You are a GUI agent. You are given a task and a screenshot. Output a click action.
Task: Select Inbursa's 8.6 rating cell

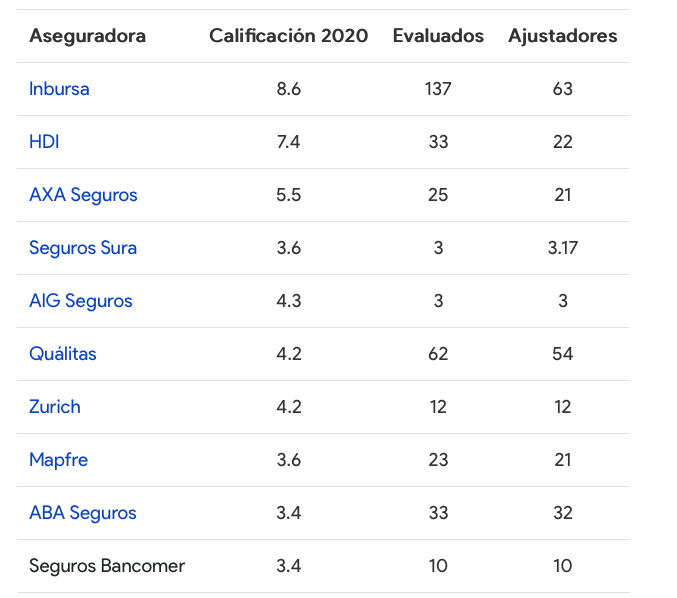(x=288, y=89)
